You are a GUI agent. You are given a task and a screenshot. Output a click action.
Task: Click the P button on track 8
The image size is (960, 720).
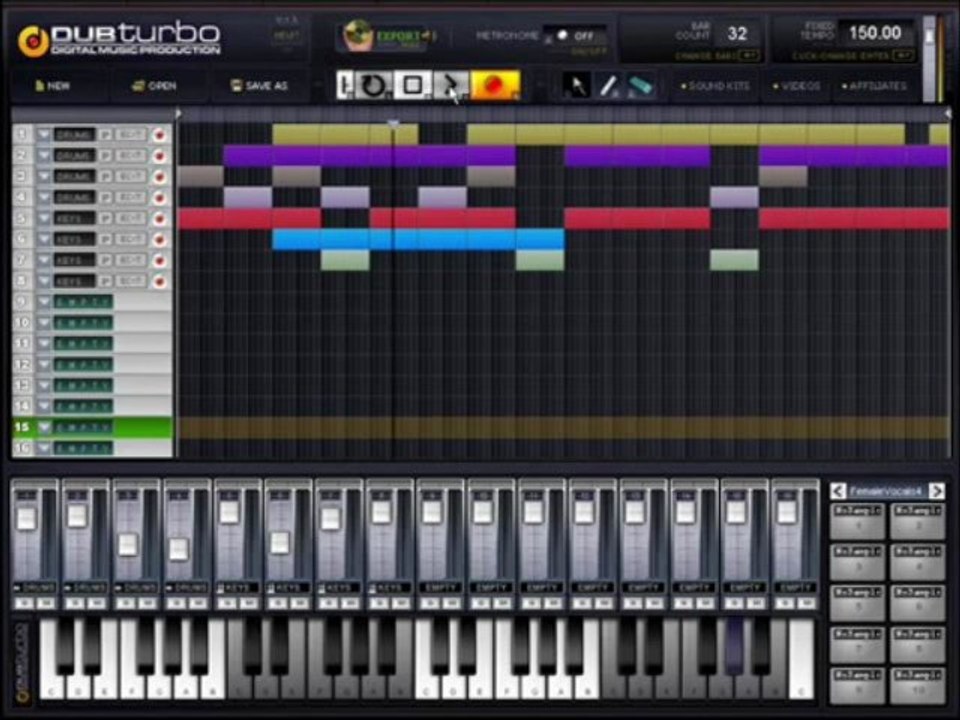point(106,281)
